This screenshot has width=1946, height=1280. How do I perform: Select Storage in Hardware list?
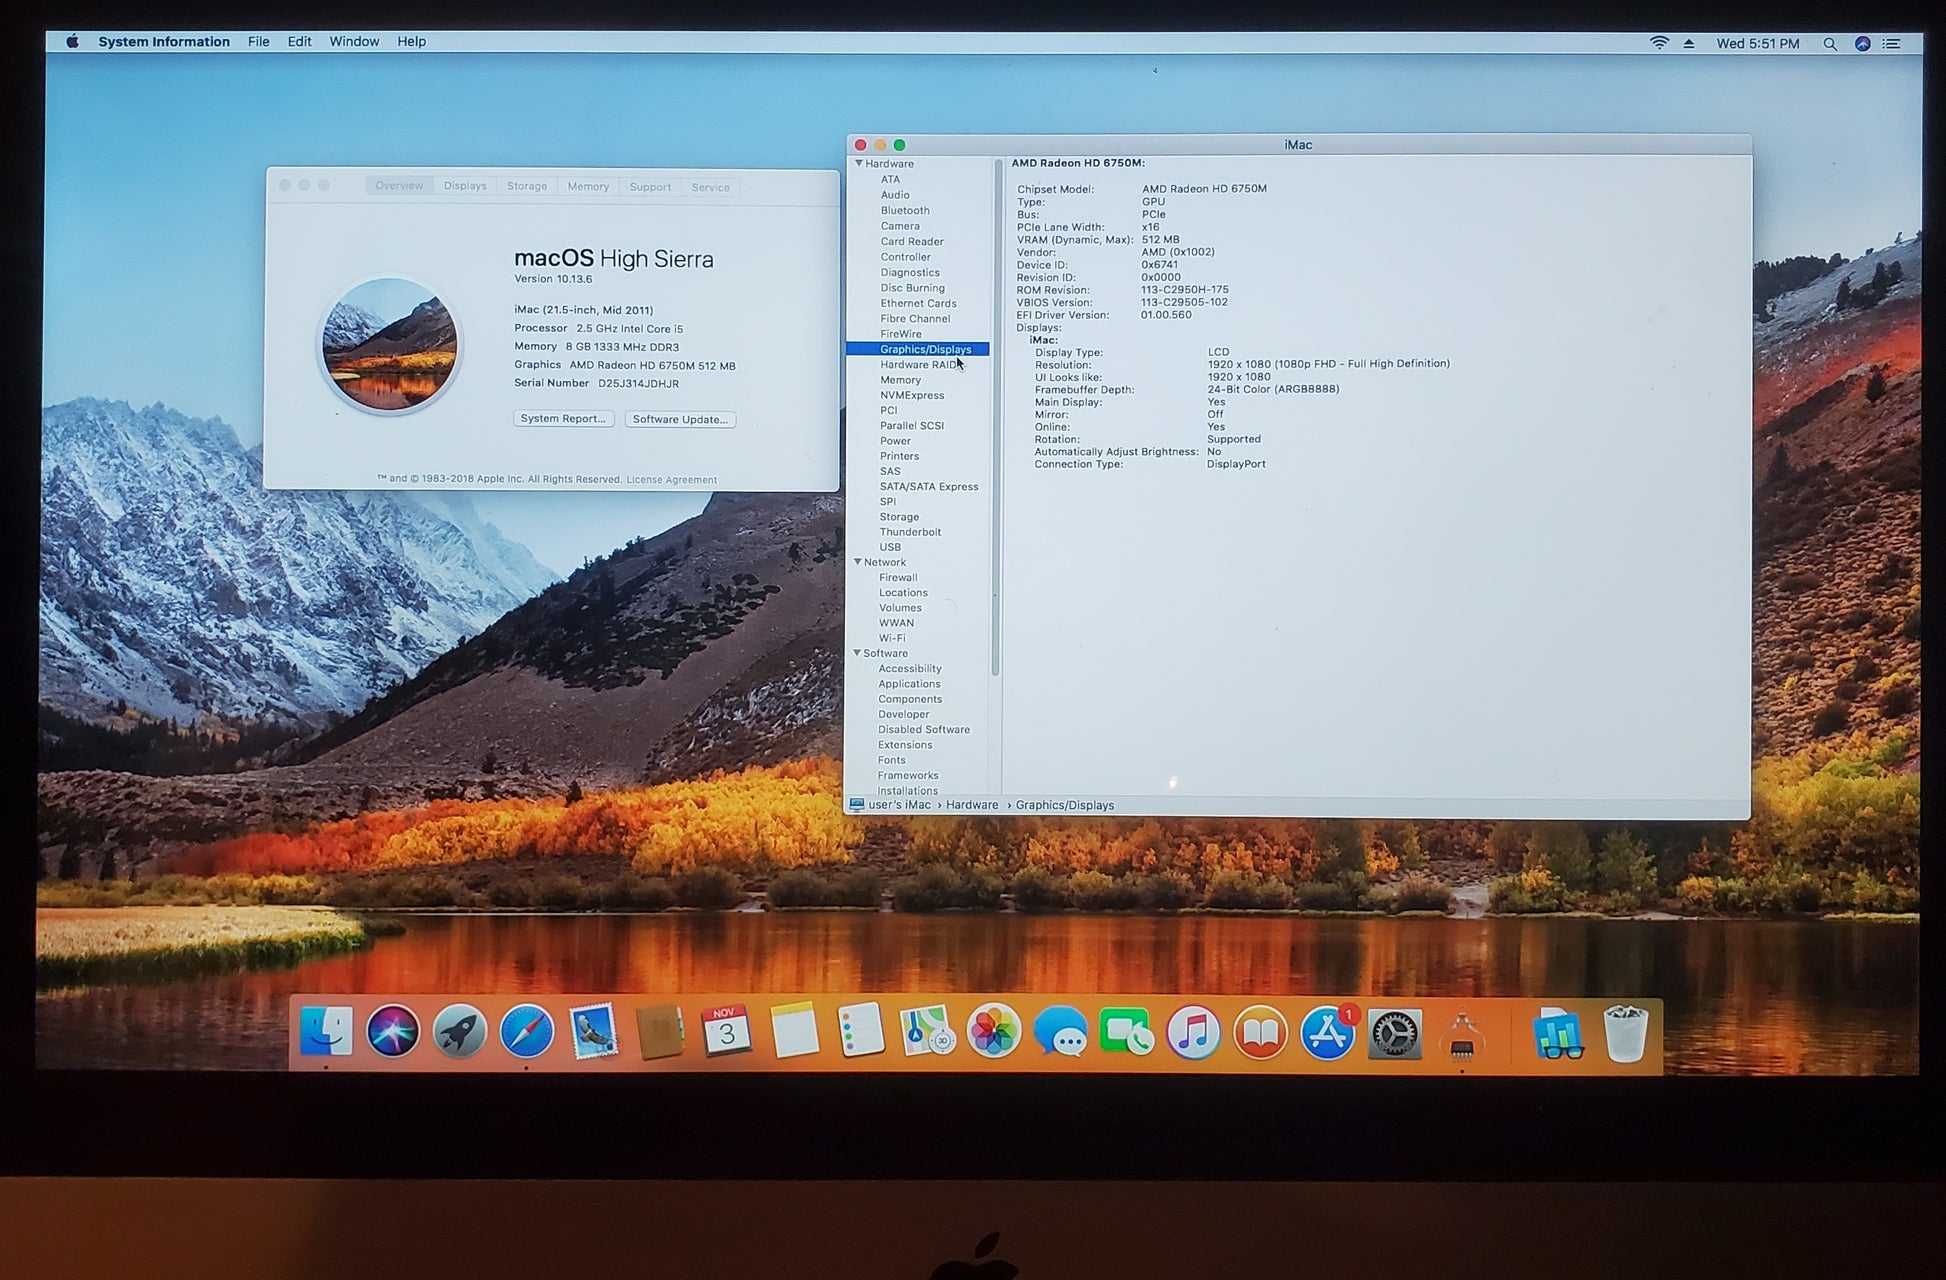pyautogui.click(x=899, y=517)
